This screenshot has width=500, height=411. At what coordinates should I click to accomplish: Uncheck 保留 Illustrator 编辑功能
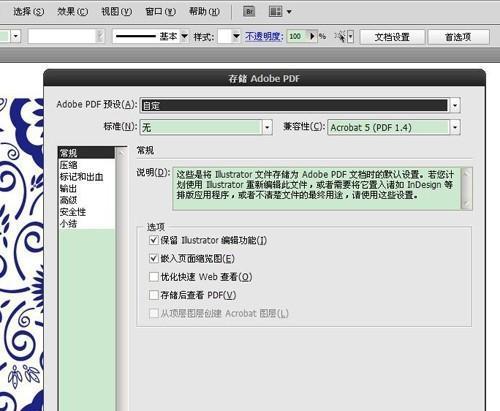[x=154, y=240]
